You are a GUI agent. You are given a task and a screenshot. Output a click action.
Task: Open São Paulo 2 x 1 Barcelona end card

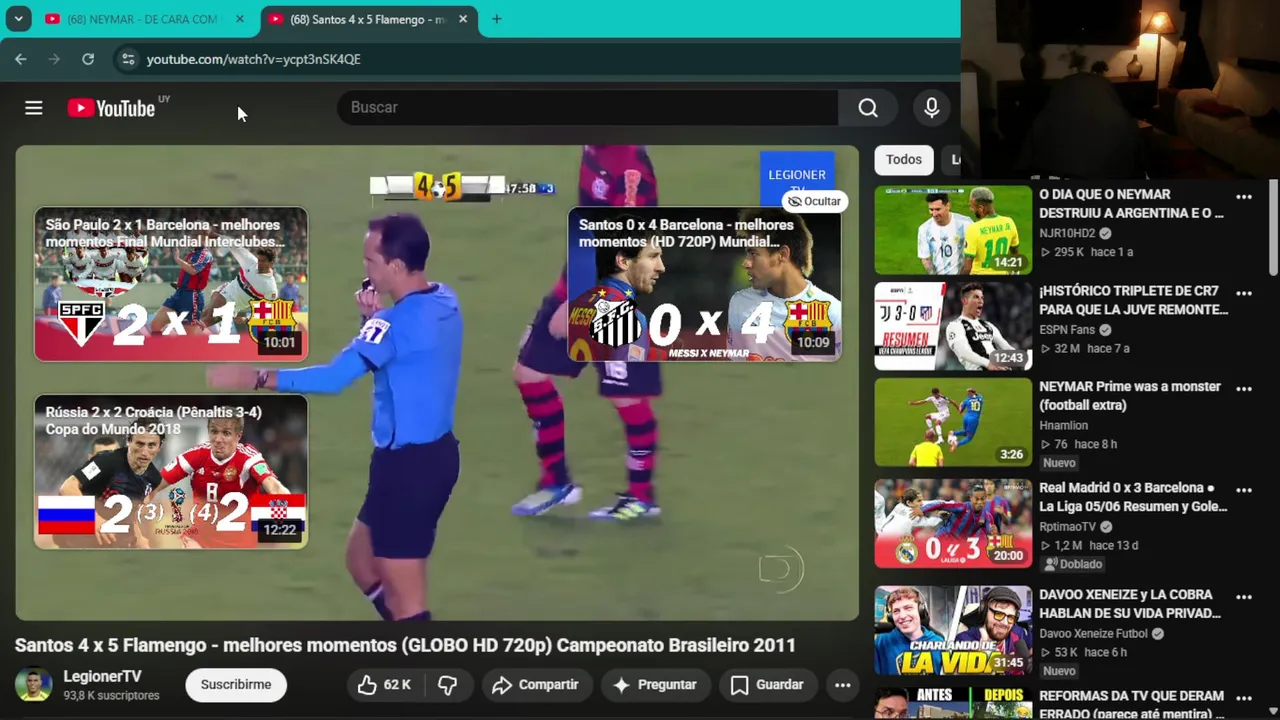point(171,284)
